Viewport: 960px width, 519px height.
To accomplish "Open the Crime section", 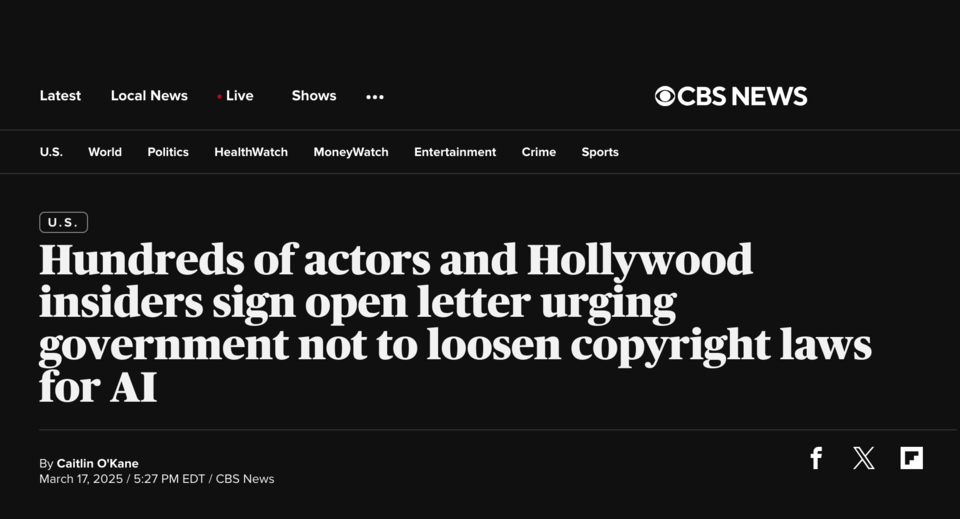I will point(539,152).
